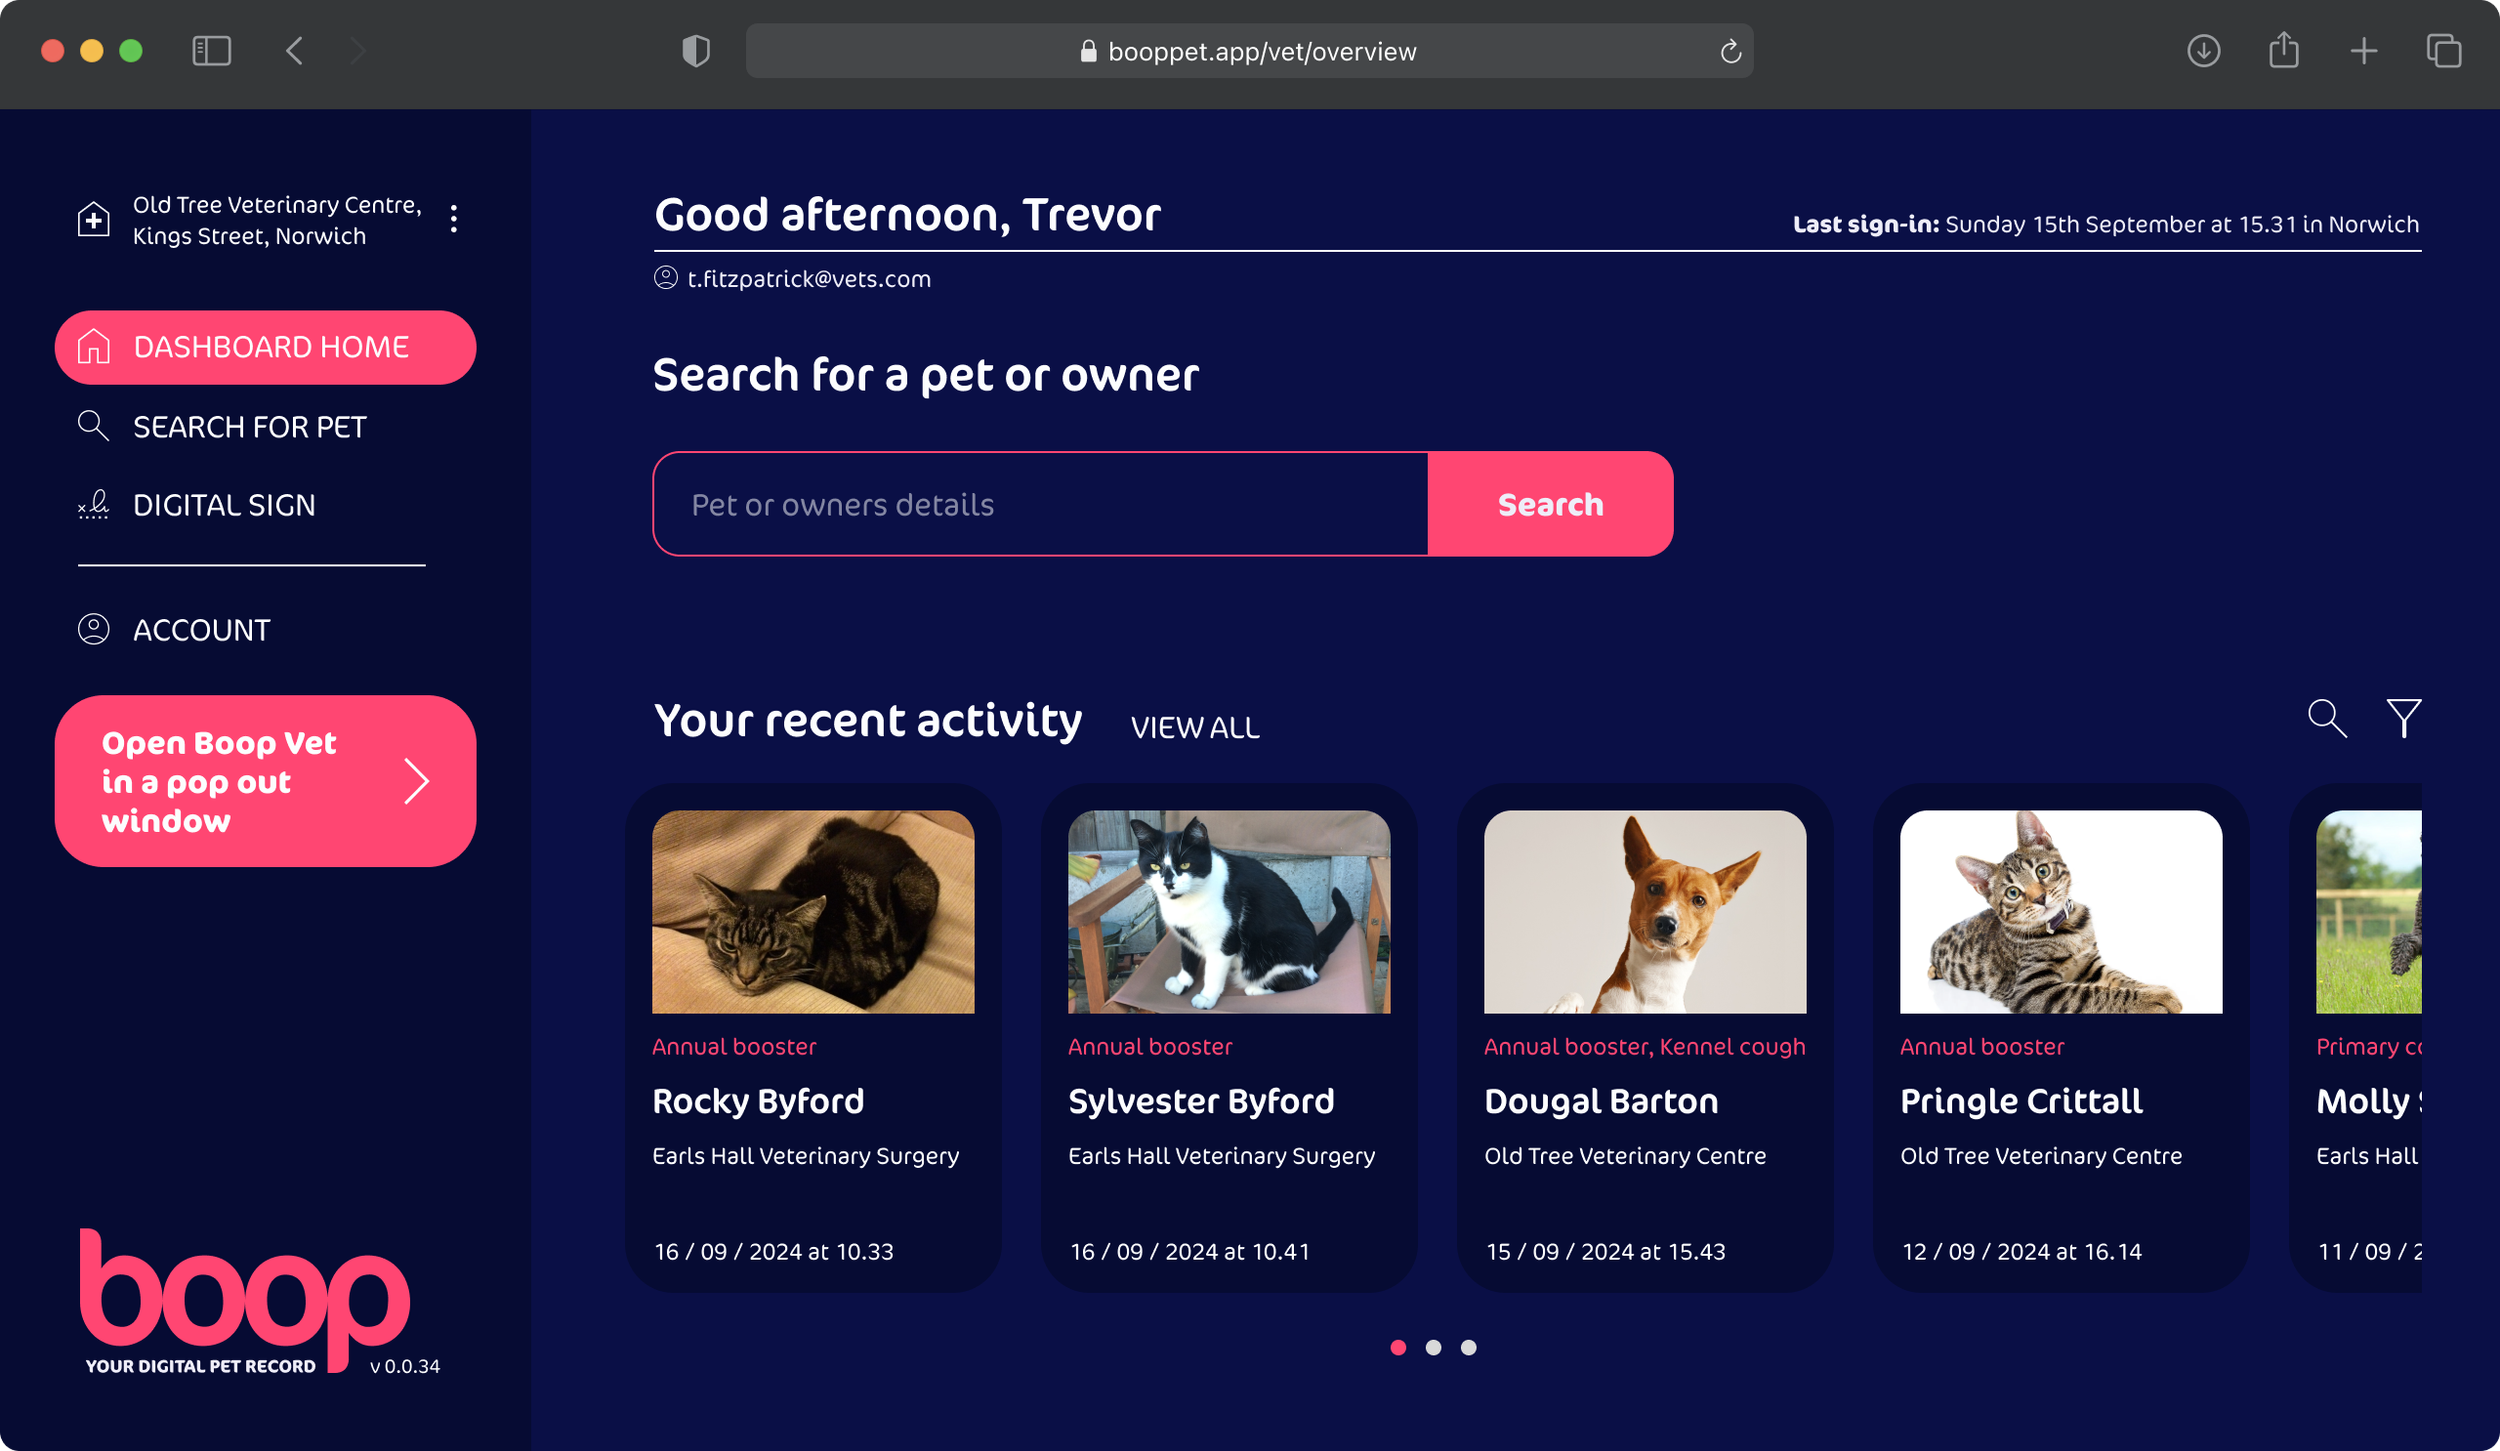Image resolution: width=2500 pixels, height=1451 pixels.
Task: Reload page with the address bar refresh icon
Action: tap(1730, 52)
